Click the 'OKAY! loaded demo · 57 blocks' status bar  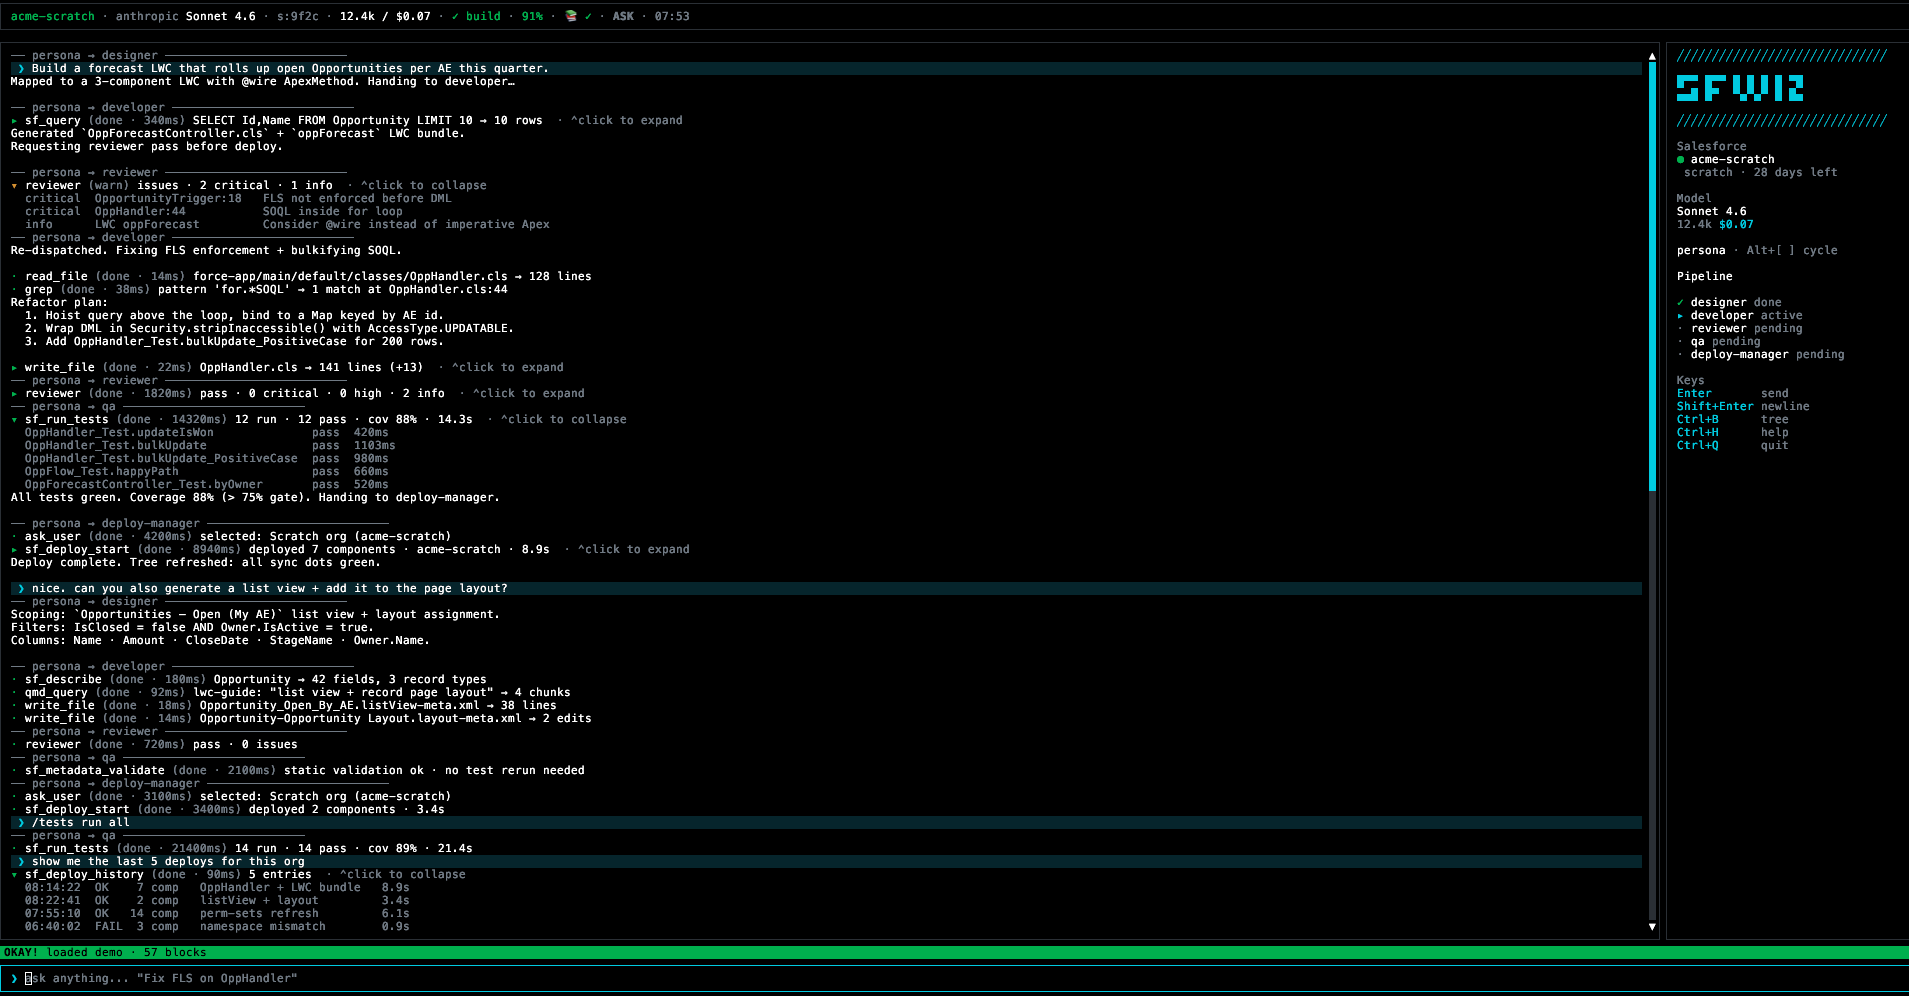(954, 952)
